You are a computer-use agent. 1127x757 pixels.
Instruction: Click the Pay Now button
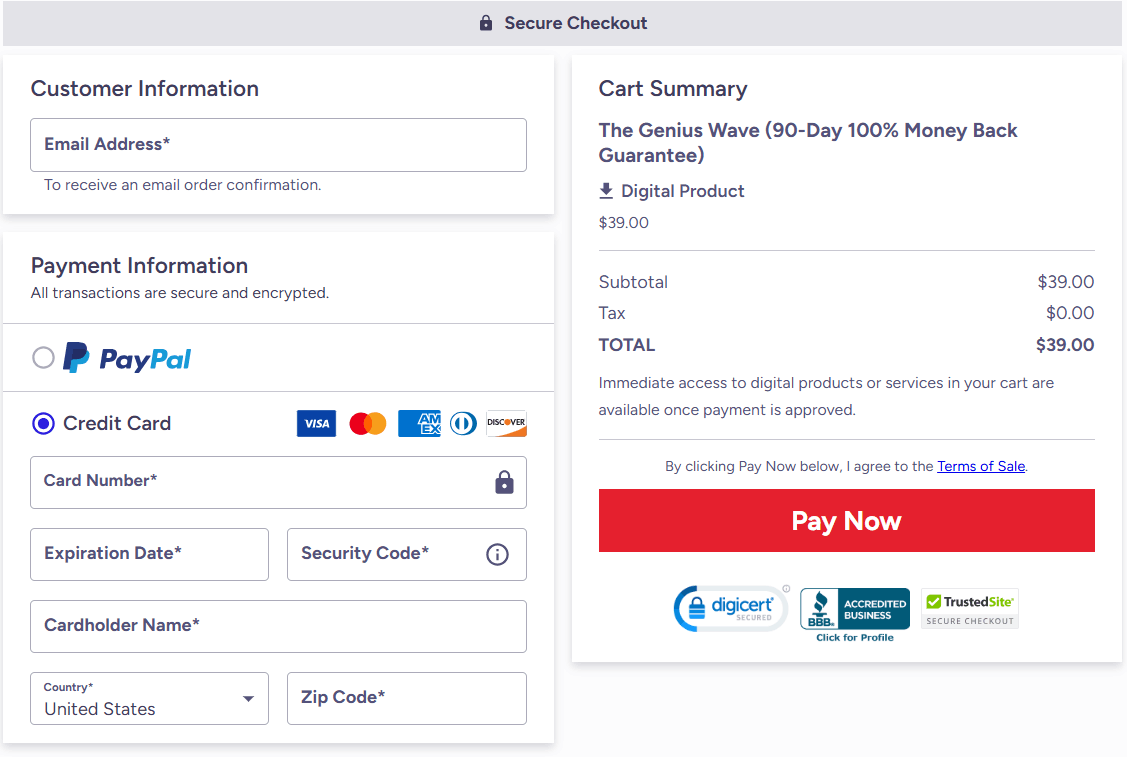click(x=846, y=520)
